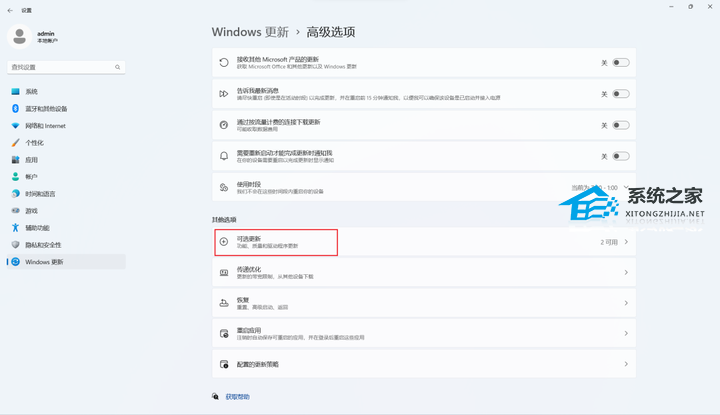720x415 pixels.
Task: Click the 可选更新 chevron beside 2 可用
Action: click(x=626, y=242)
